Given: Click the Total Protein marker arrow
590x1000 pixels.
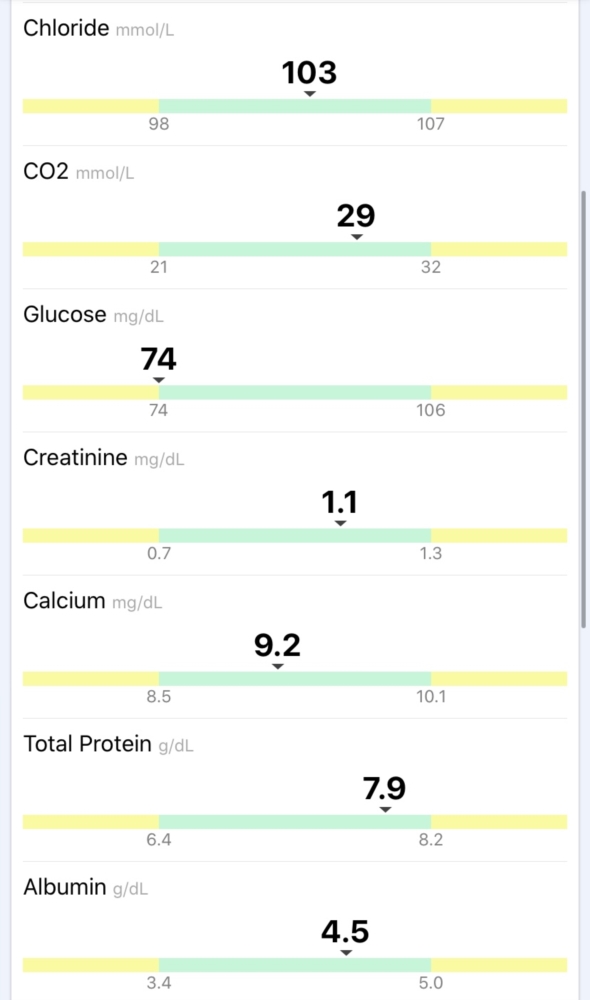Looking at the screenshot, I should point(385,809).
